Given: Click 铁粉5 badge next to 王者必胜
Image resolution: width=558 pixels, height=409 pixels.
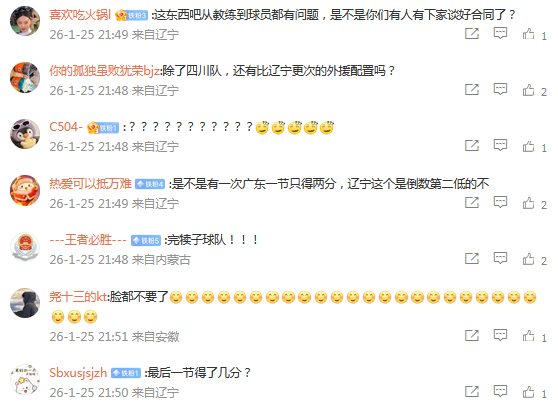Looking at the screenshot, I should click(146, 241).
